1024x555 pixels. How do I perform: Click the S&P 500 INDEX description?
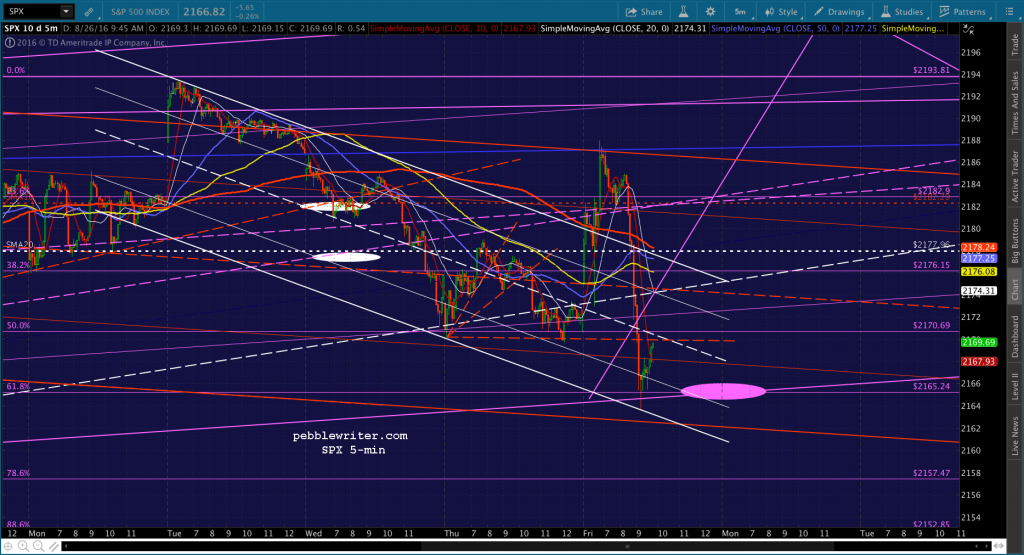(140, 12)
